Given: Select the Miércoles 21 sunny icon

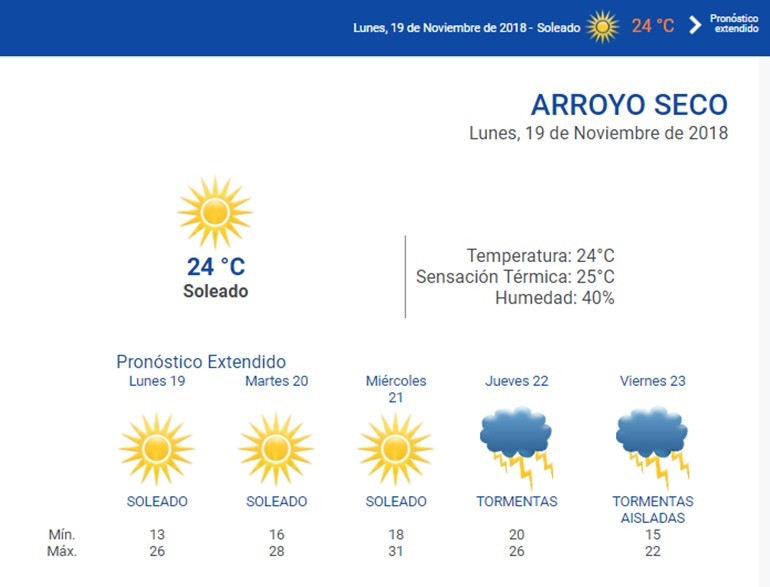Looking at the screenshot, I should (x=395, y=449).
